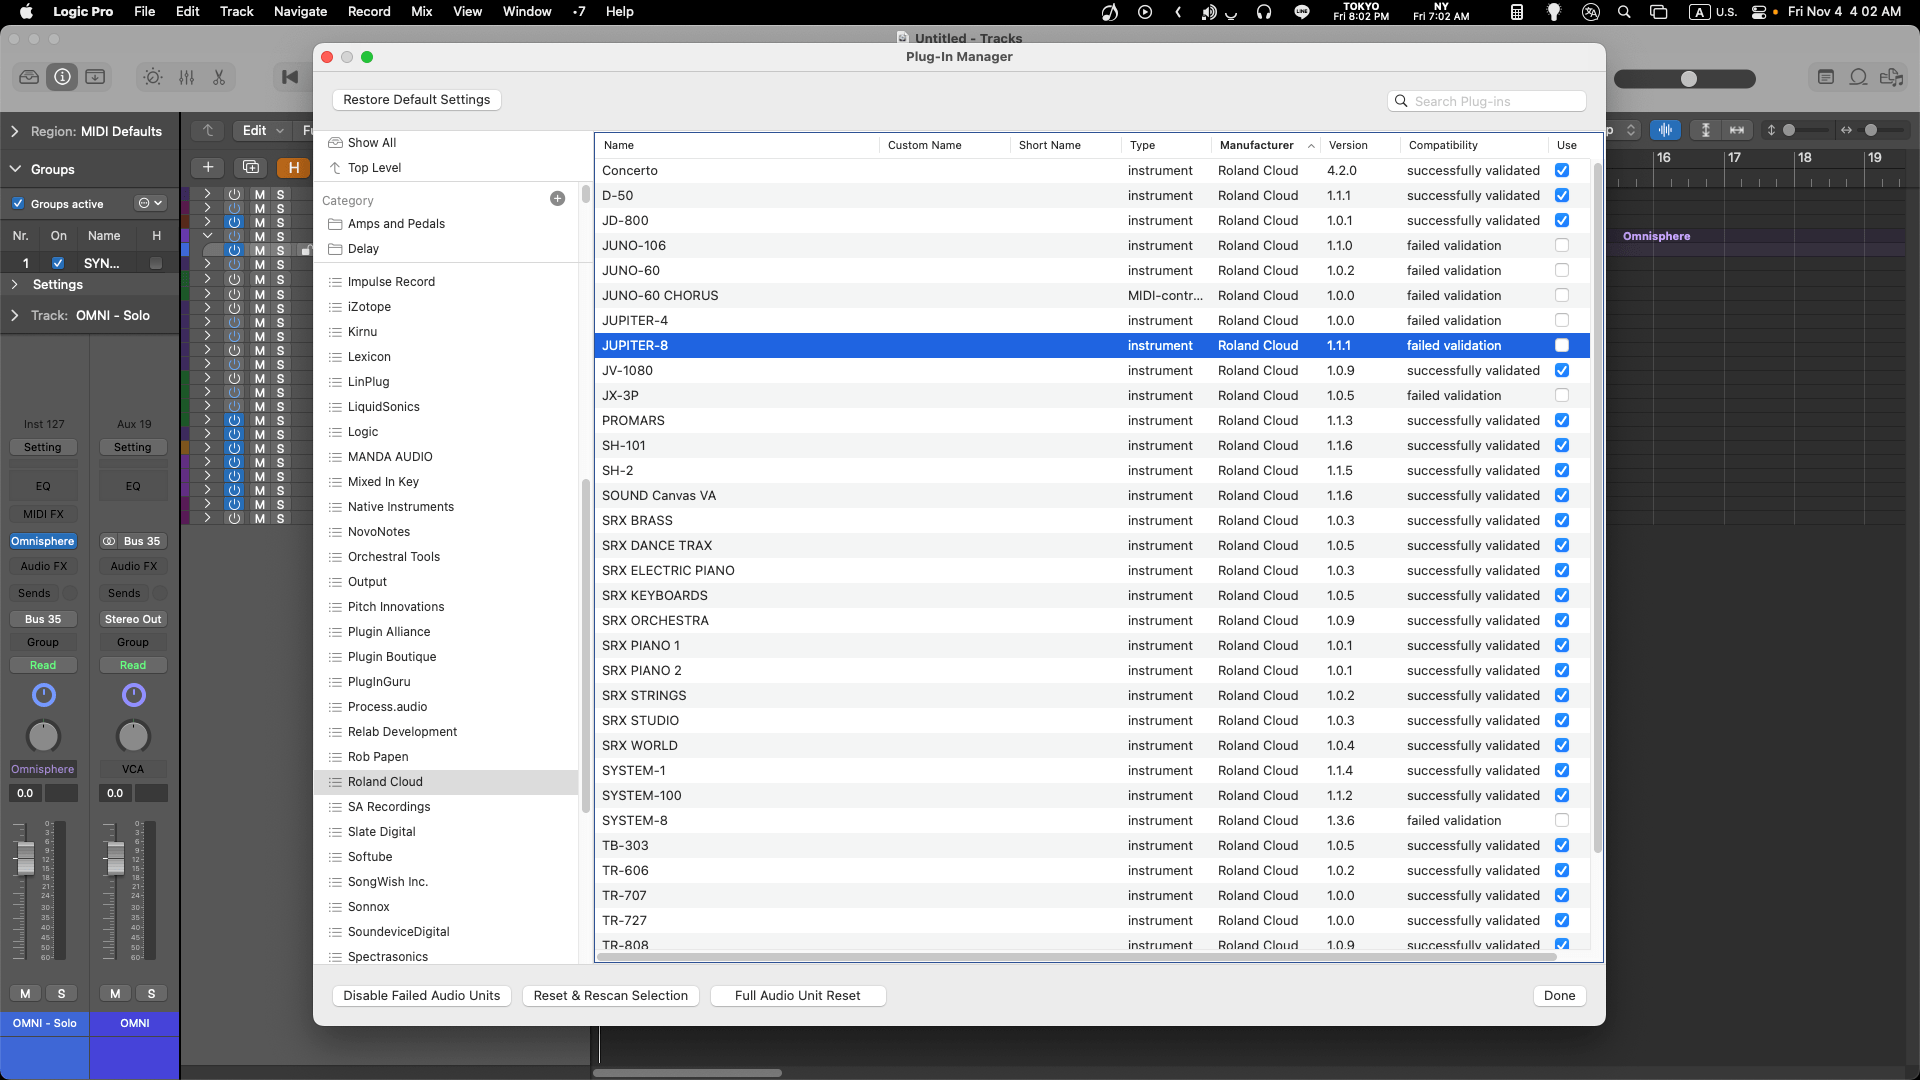Click the orange Hide tracks H button
This screenshot has width=1920, height=1080.
point(293,168)
